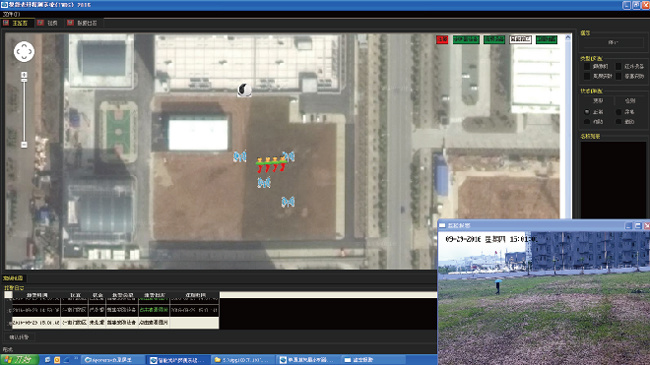Click the red button at map top
650x365 pixels.
click(442, 39)
